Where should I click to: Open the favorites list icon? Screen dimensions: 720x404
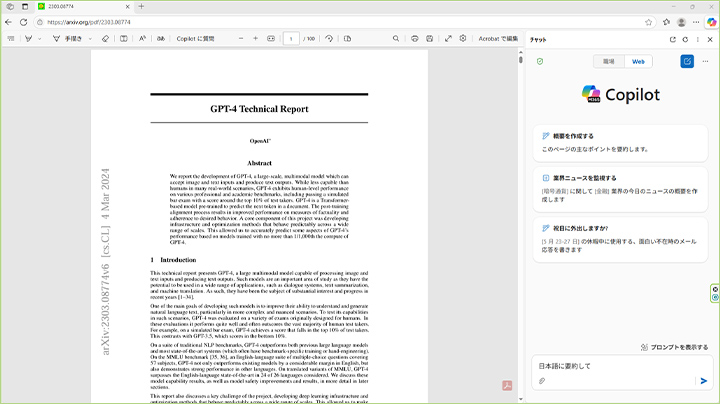pos(666,22)
